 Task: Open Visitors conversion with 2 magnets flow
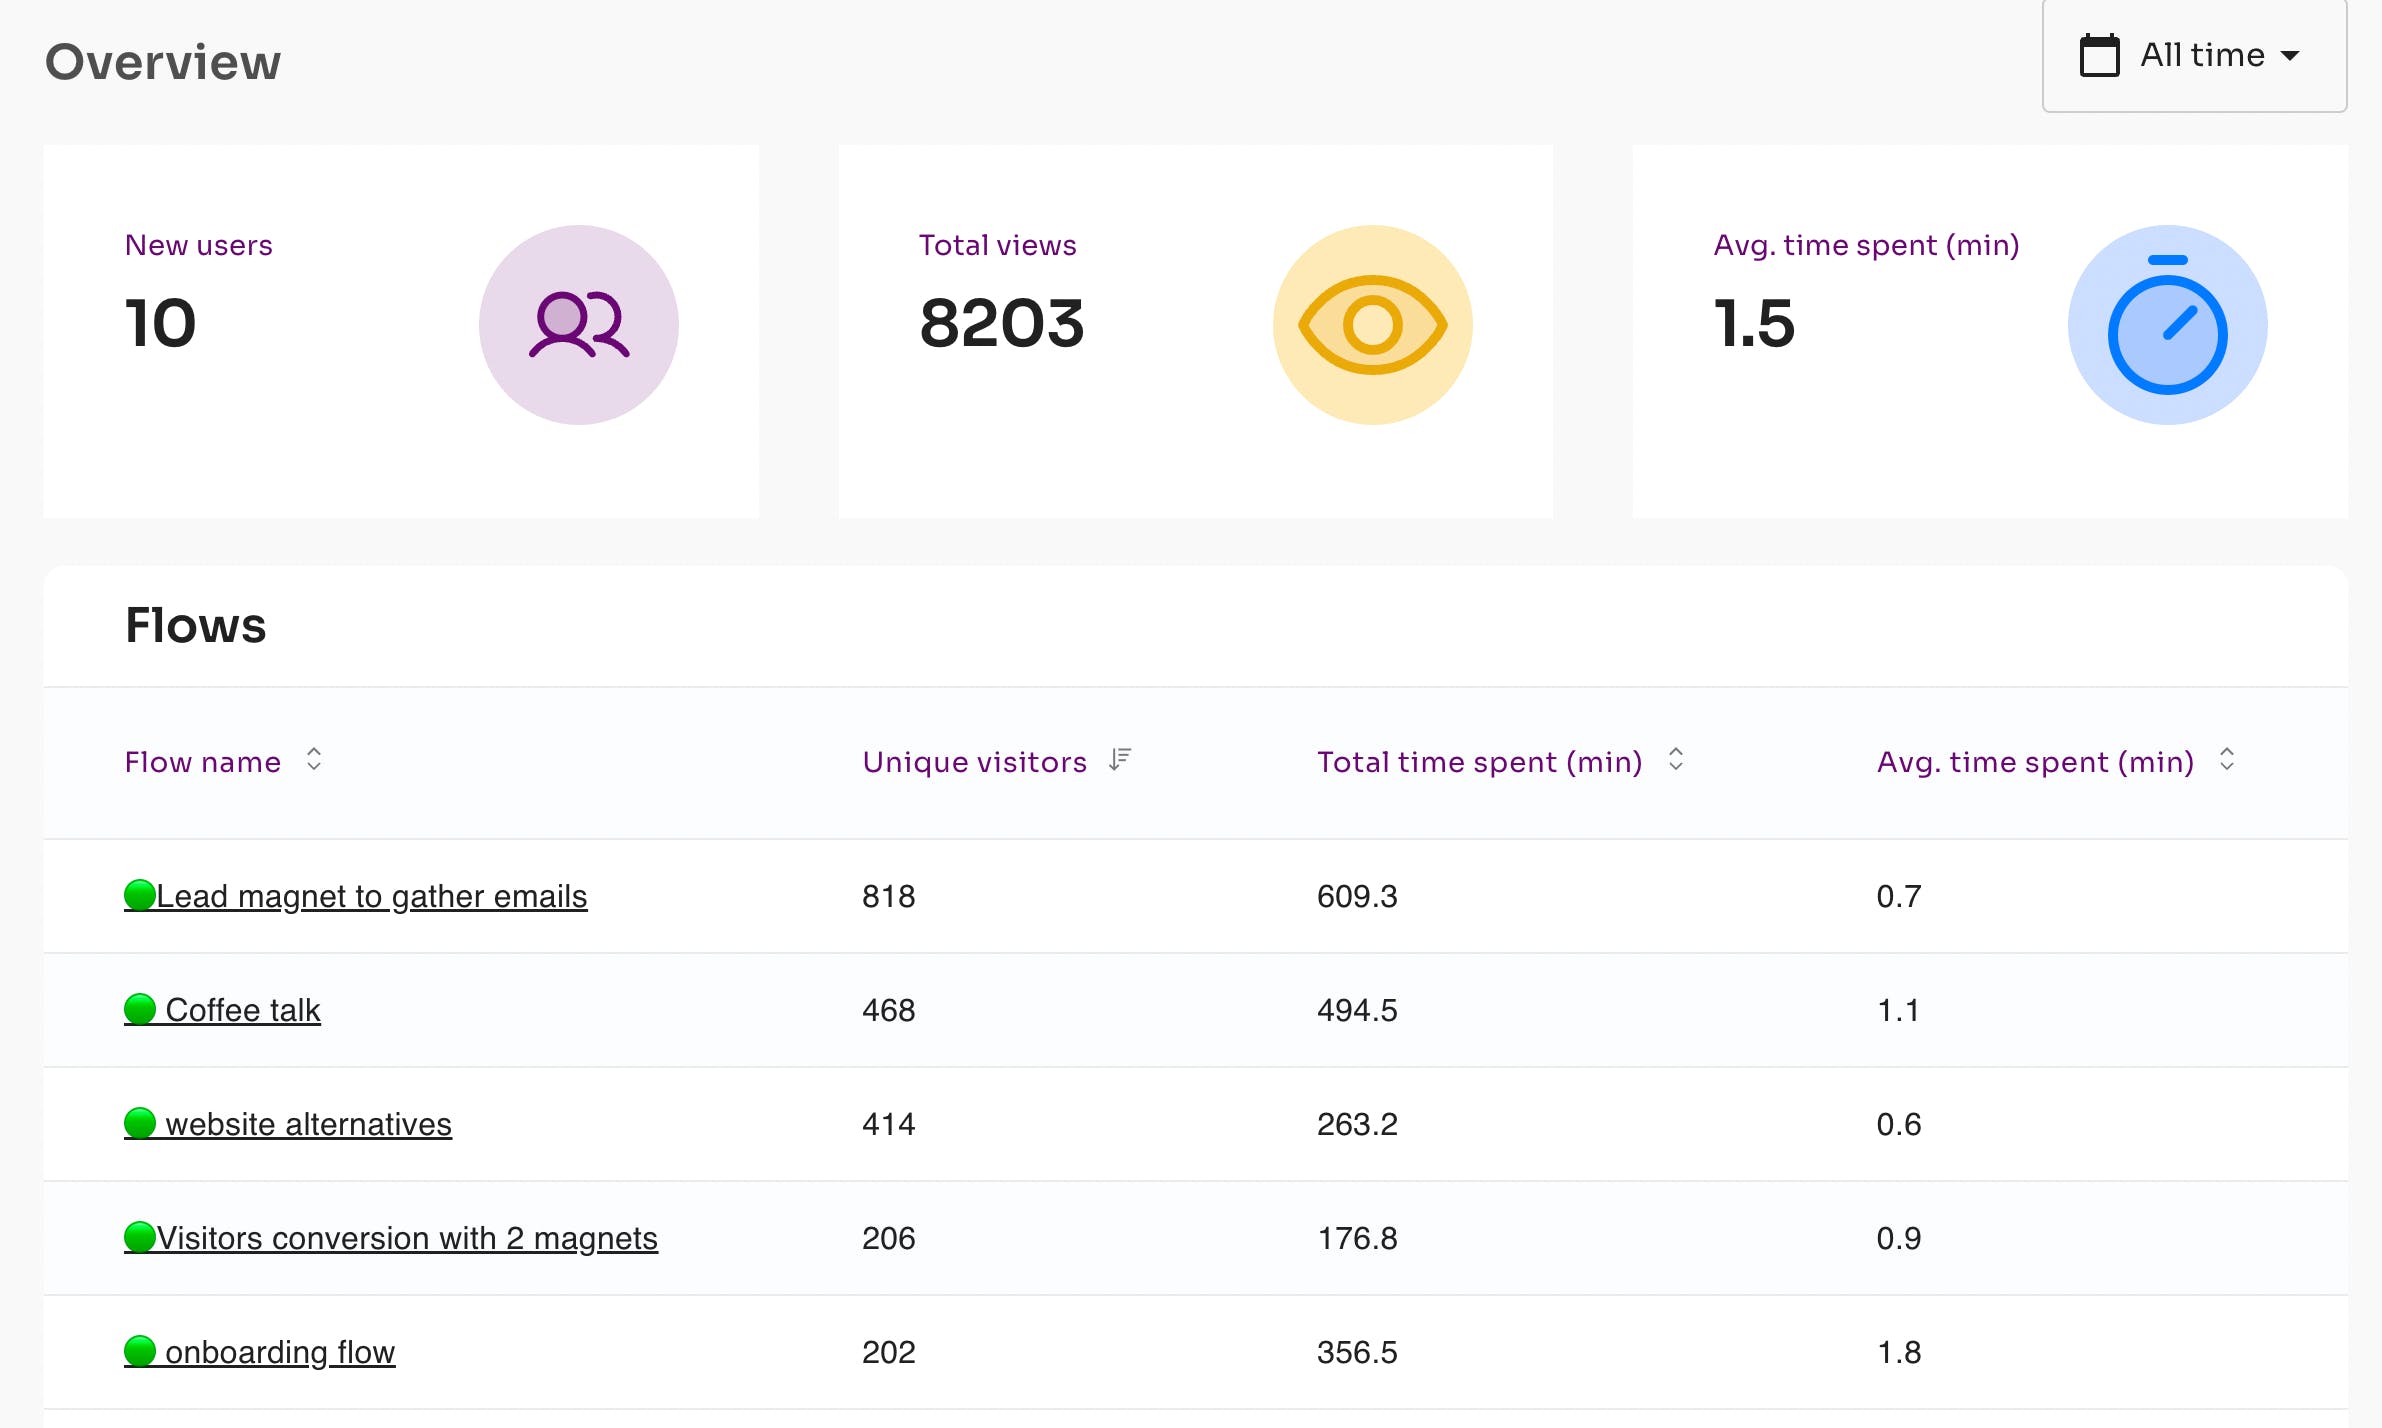[x=406, y=1238]
